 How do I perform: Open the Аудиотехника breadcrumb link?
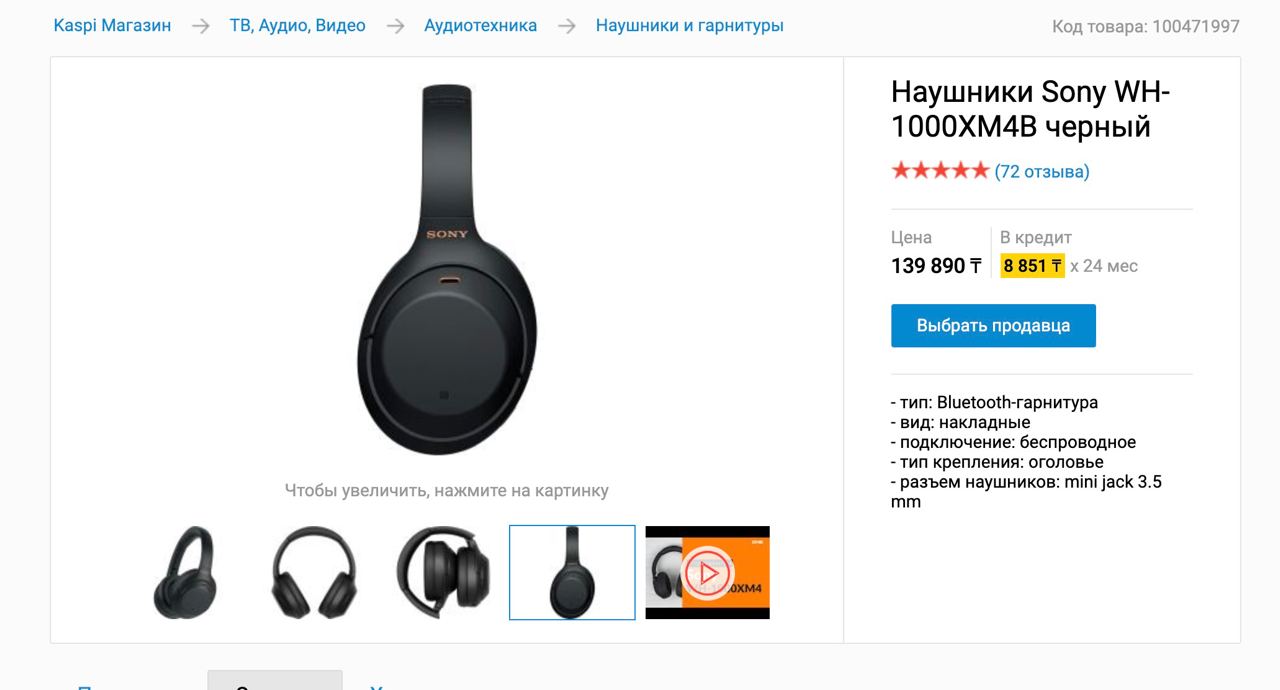pos(480,26)
